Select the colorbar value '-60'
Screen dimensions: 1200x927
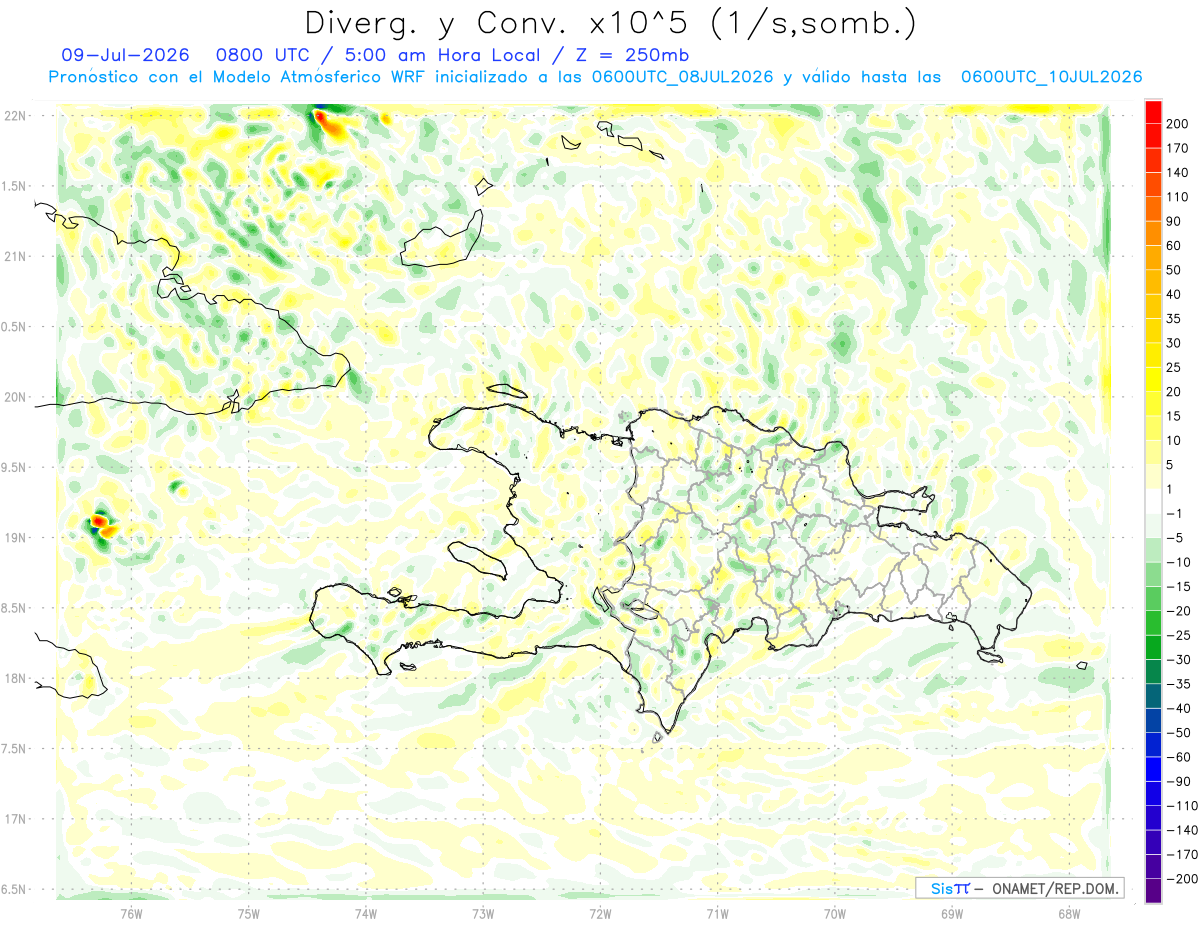pyautogui.click(x=1179, y=757)
